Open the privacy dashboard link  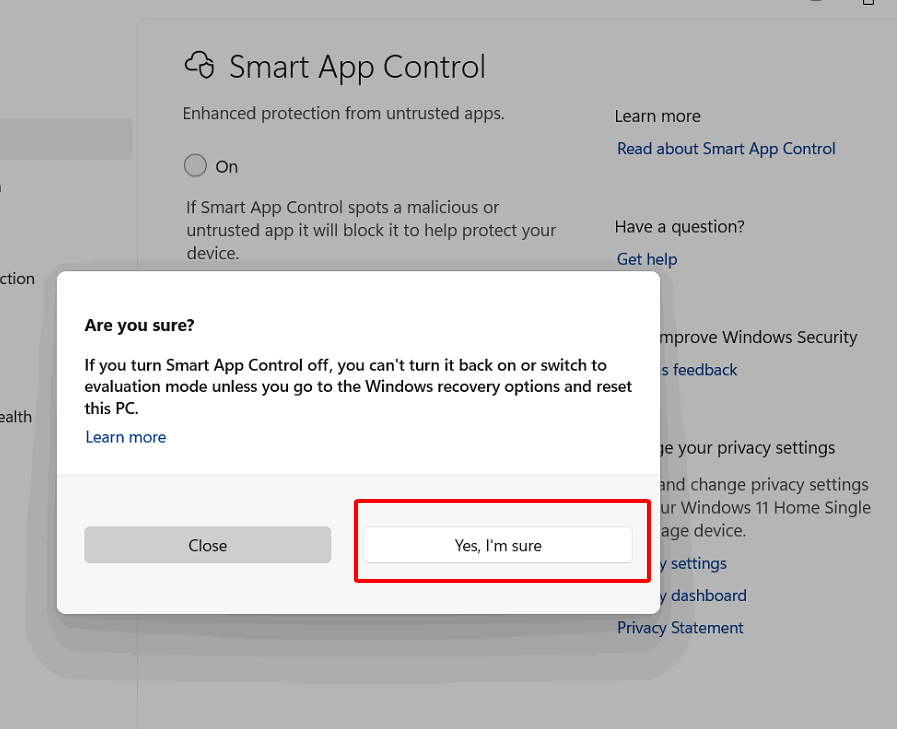(703, 596)
